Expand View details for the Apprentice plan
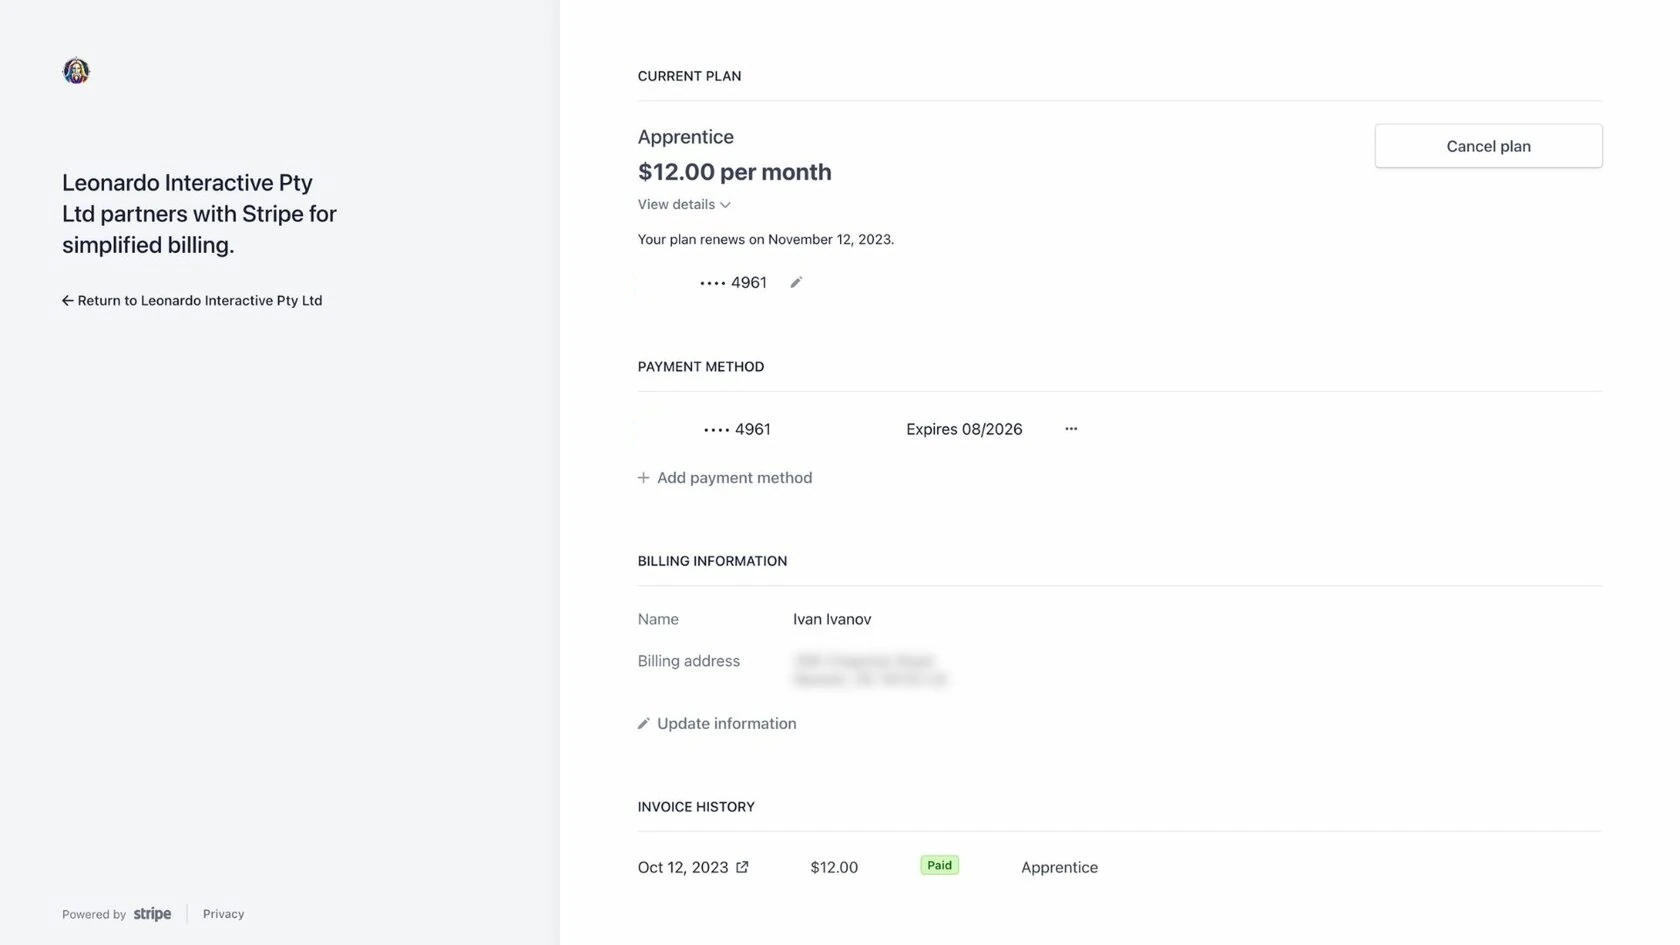Screen dimensions: 1680x945 point(684,204)
